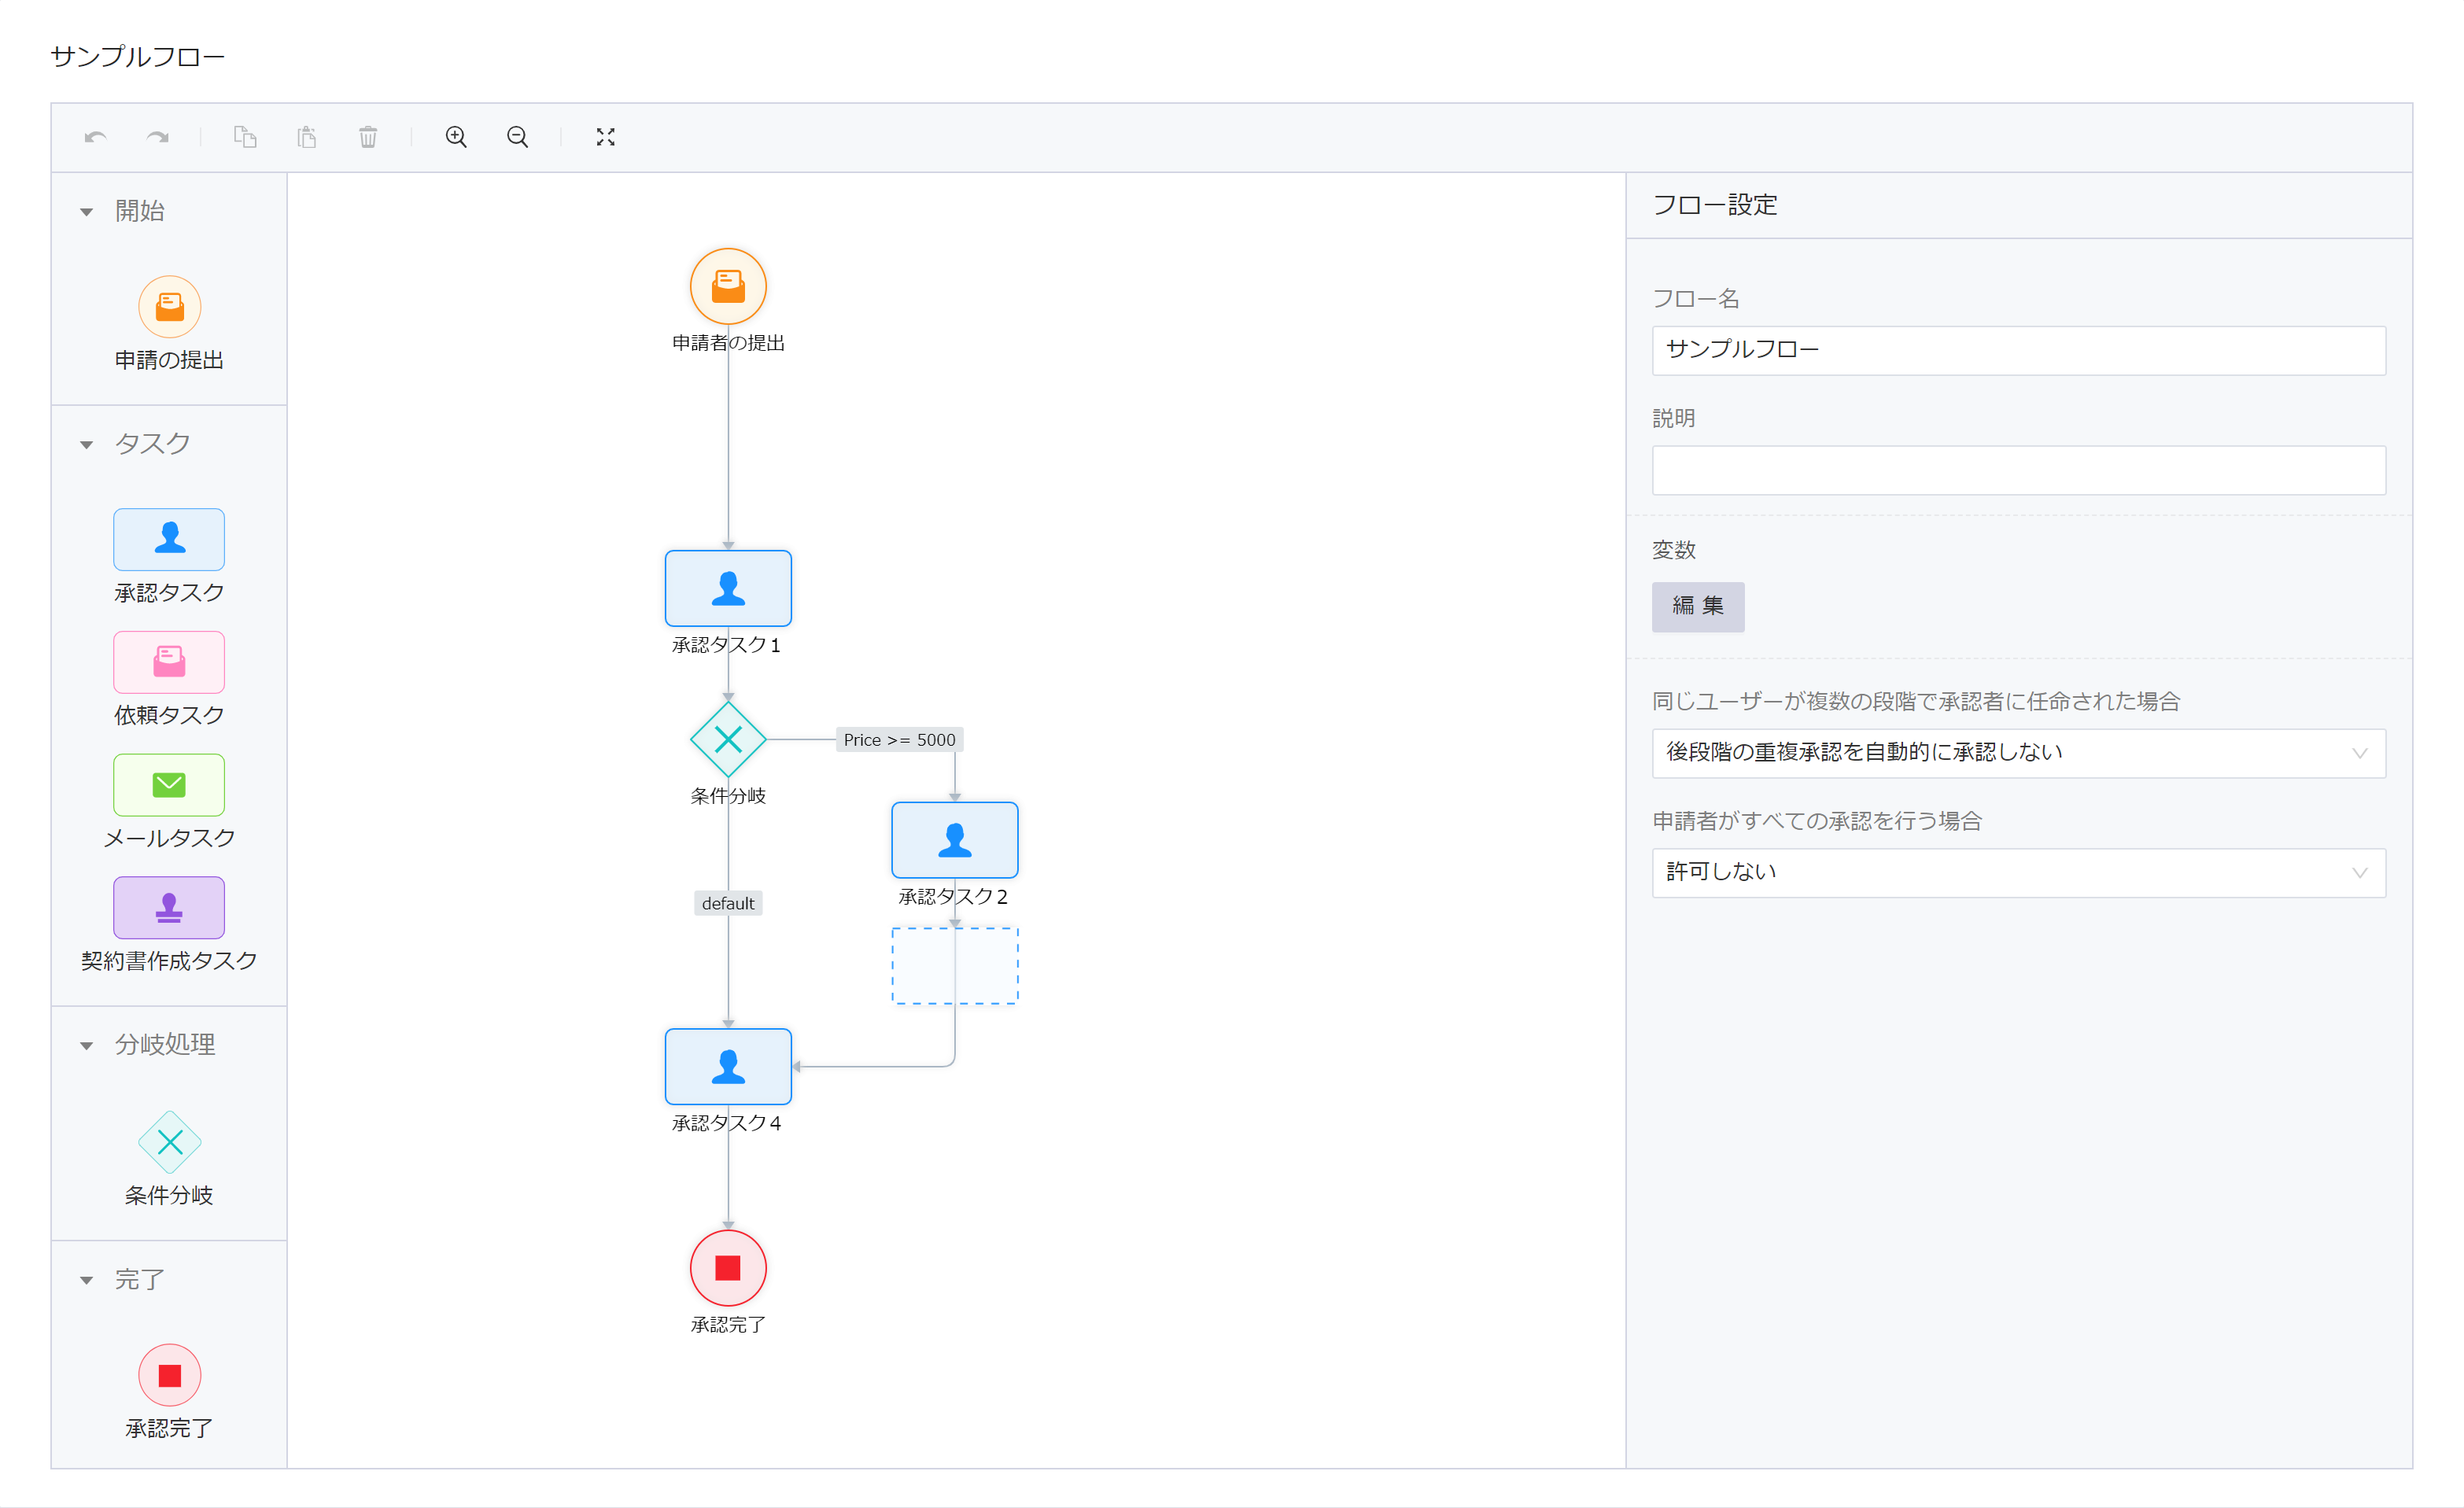The width and height of the screenshot is (2464, 1508).
Task: Select the 契約書作成タスク icon
Action: point(168,908)
